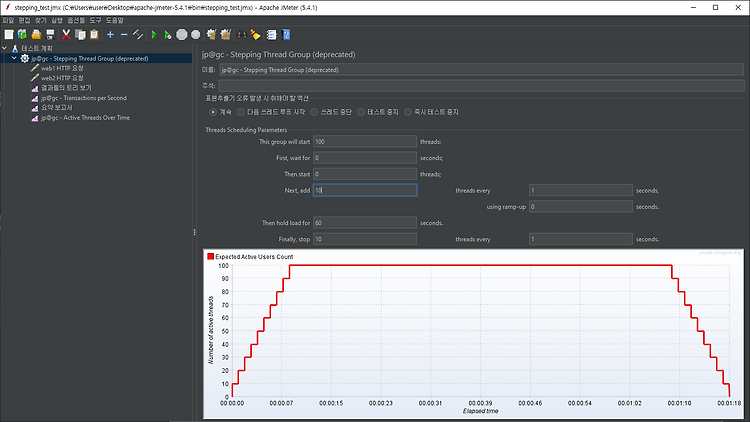Open the 실행 menu
The height and width of the screenshot is (422, 750).
point(57,21)
